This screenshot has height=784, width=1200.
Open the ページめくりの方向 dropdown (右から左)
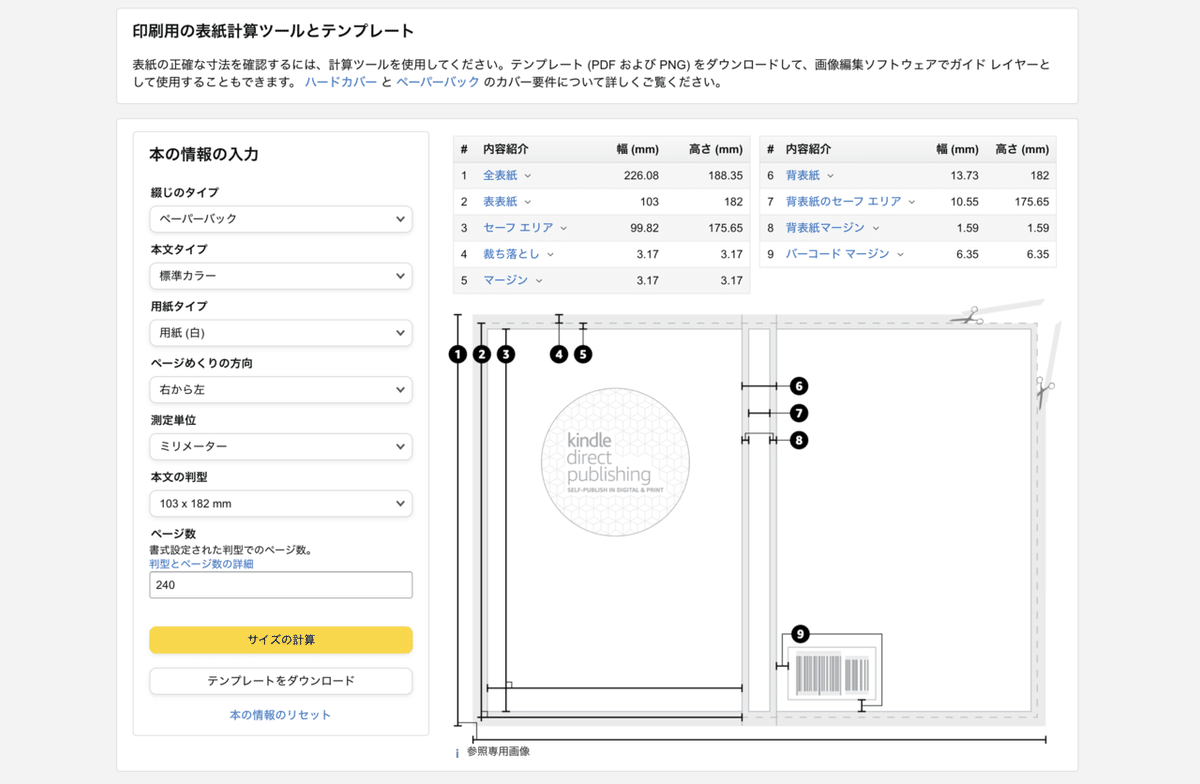click(x=281, y=390)
